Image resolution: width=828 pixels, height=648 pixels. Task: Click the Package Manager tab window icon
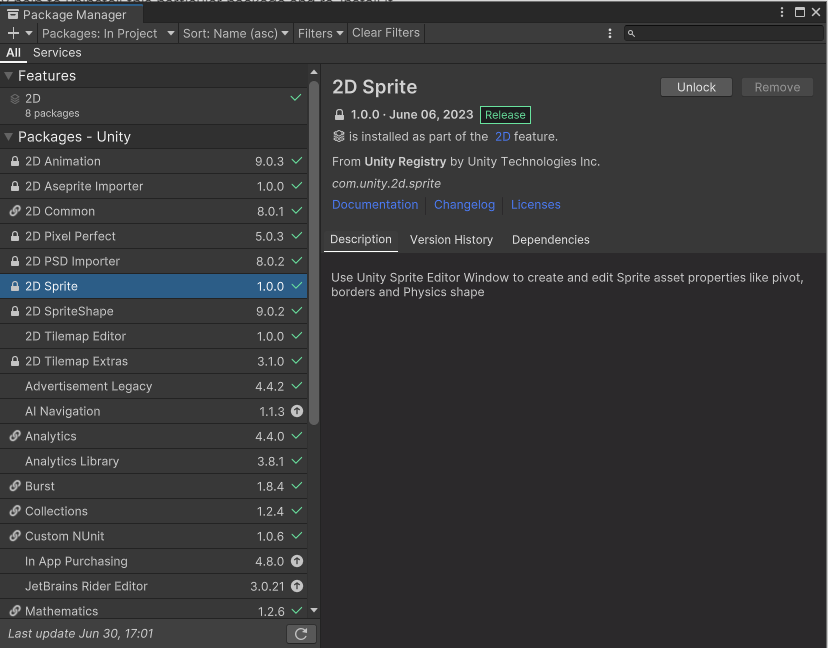pyautogui.click(x=12, y=15)
